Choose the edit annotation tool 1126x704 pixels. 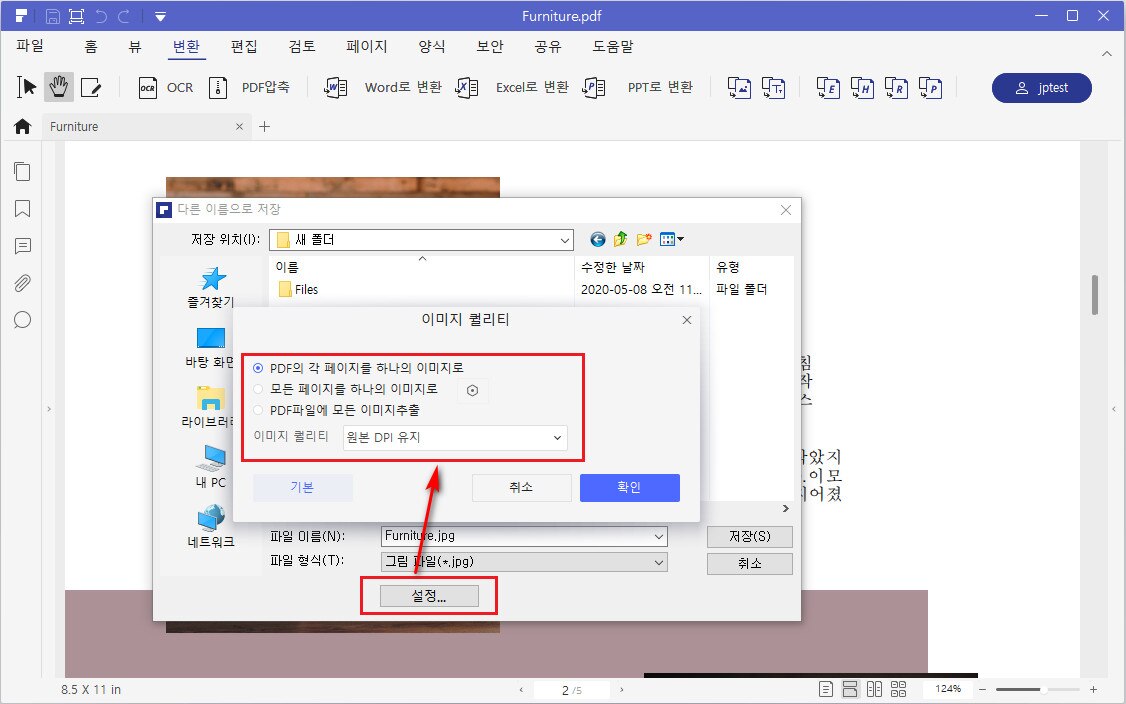tap(91, 88)
